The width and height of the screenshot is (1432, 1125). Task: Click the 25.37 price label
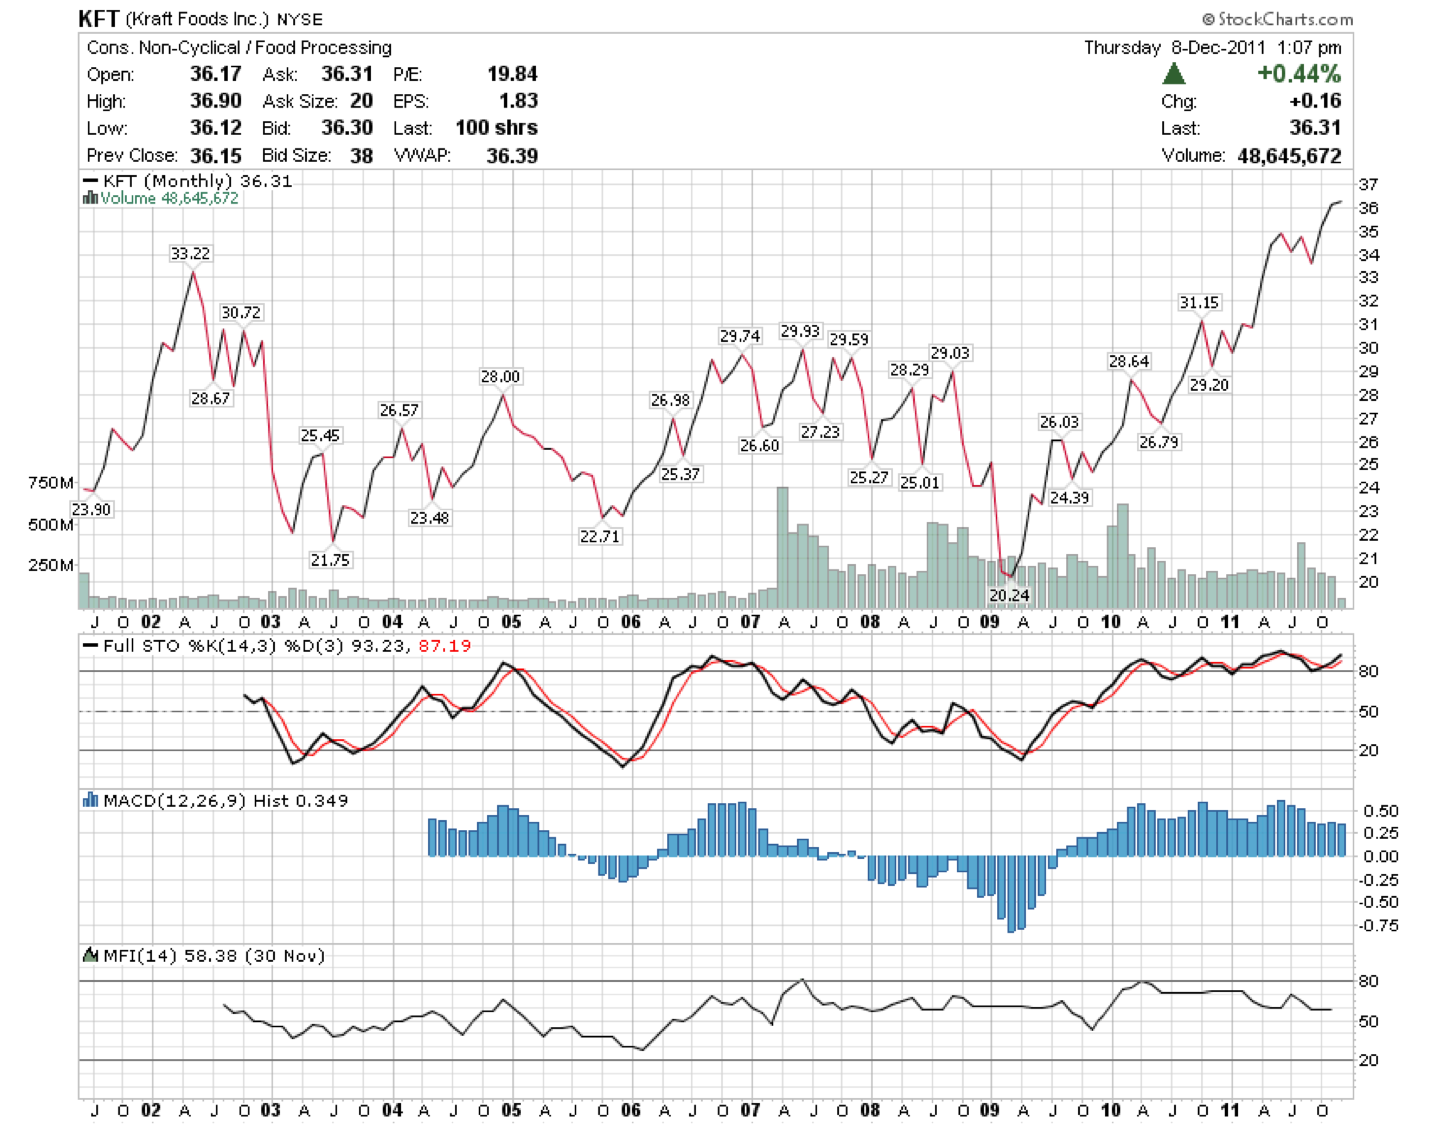click(680, 474)
